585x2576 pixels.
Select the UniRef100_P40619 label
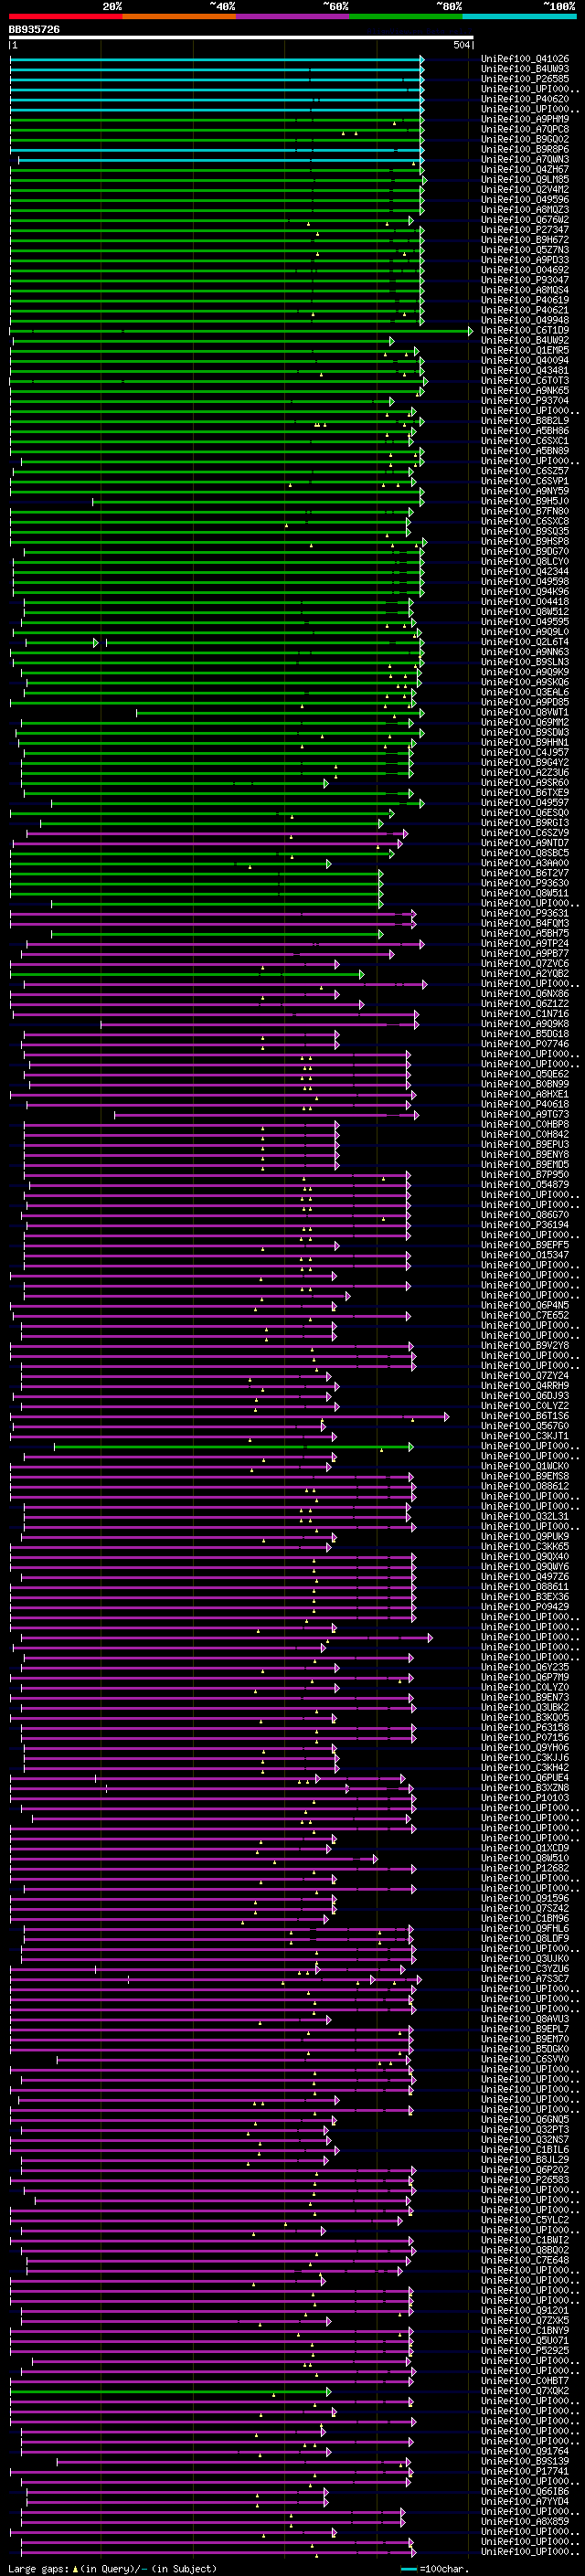[x=525, y=300]
